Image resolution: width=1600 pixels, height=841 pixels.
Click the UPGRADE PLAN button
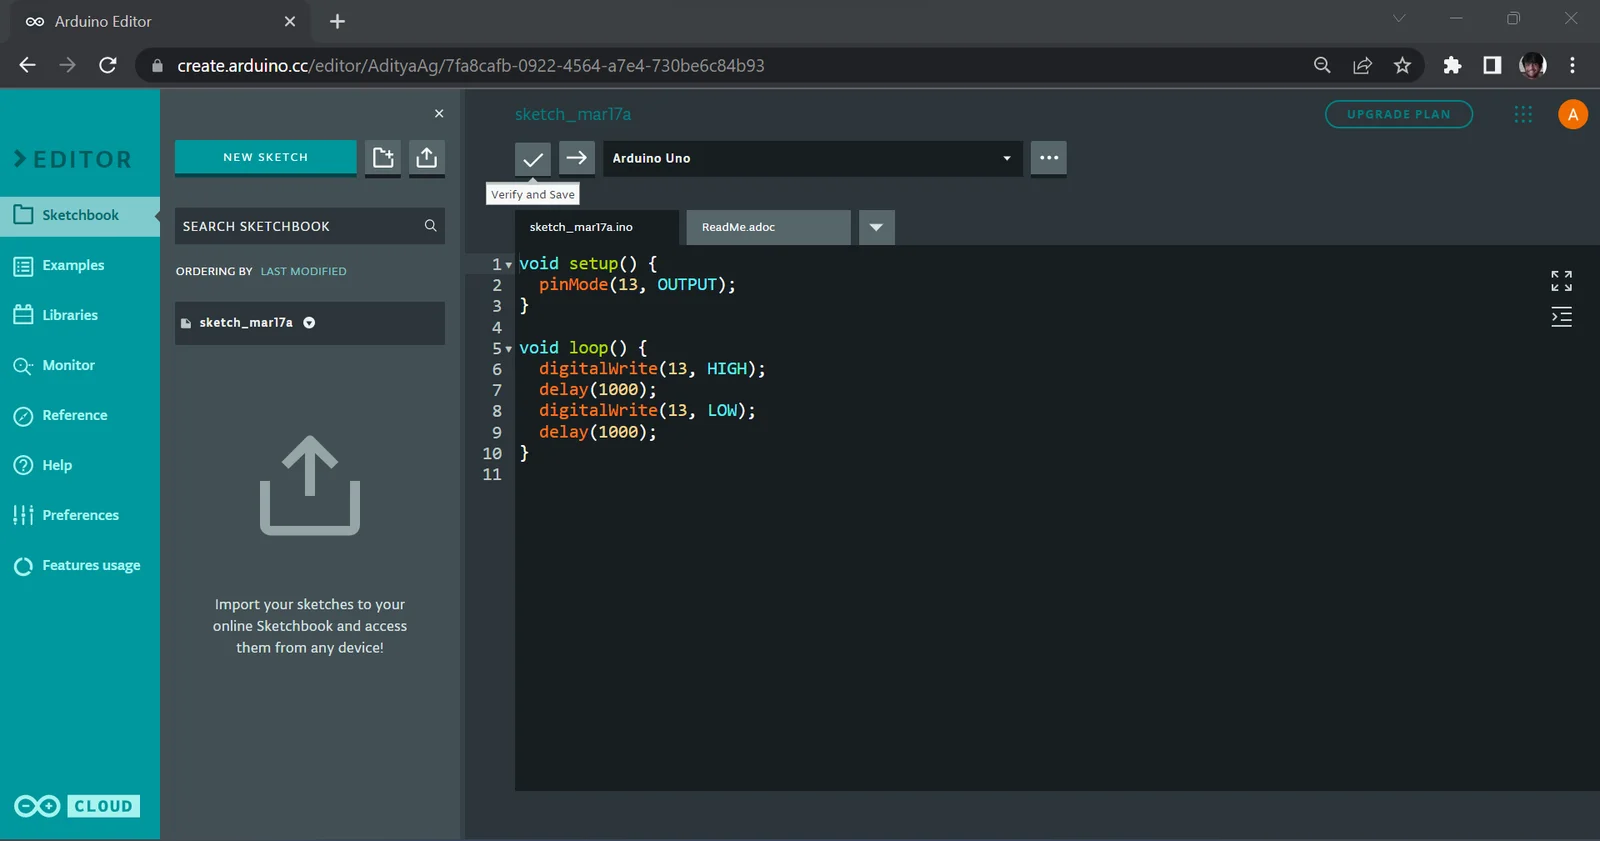1398,114
